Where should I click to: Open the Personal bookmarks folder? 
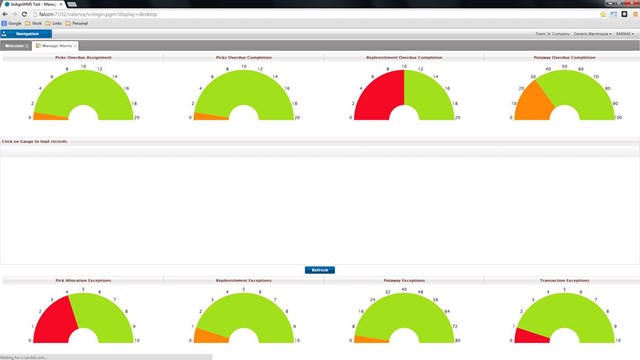pos(77,23)
